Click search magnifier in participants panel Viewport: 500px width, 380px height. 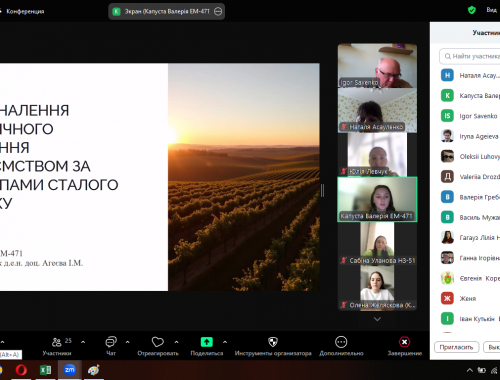click(x=448, y=56)
